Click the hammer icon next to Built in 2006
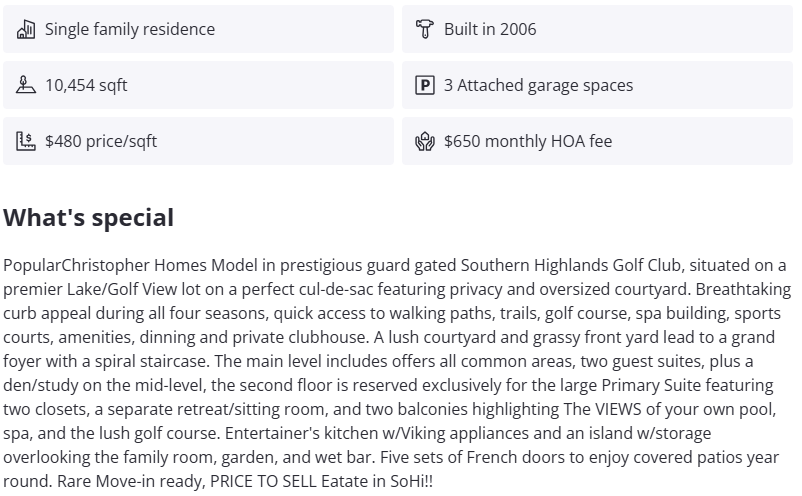Viewport: 802px width, 496px height. pyautogui.click(x=425, y=29)
